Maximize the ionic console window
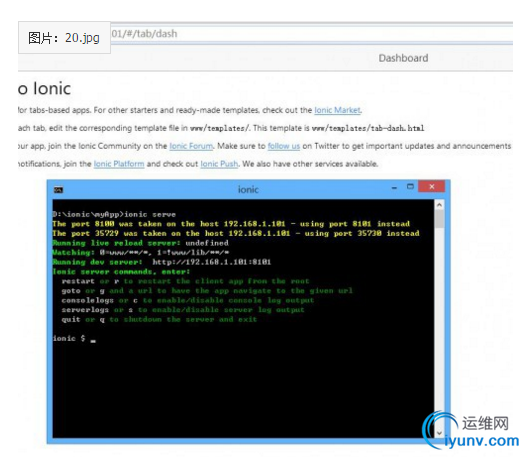This screenshot has width=525, height=457. [x=410, y=186]
